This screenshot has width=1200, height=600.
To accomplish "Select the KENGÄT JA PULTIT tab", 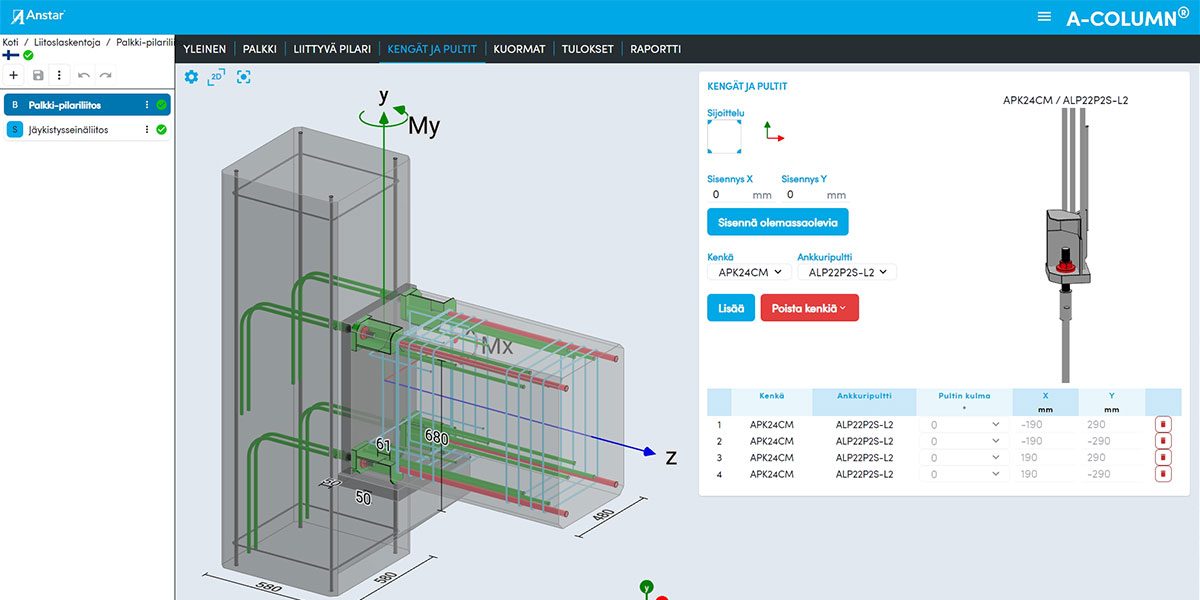I will coord(432,48).
